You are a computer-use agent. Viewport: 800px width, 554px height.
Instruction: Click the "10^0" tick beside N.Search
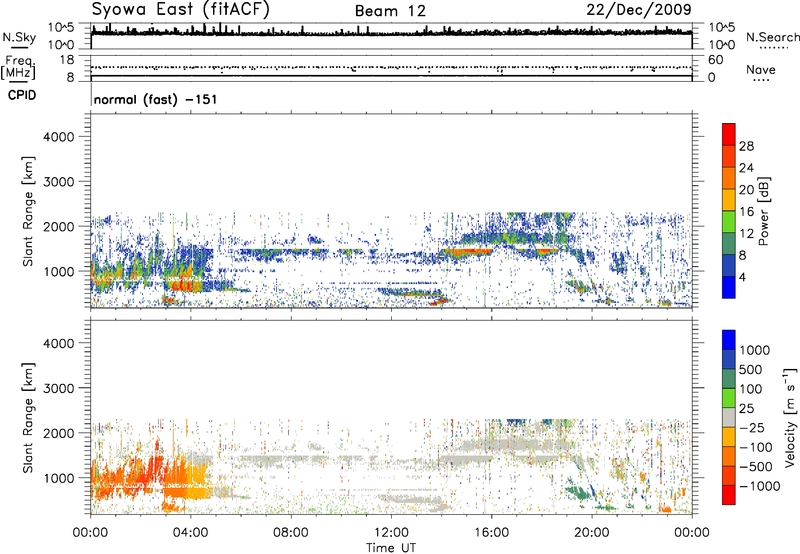point(721,45)
